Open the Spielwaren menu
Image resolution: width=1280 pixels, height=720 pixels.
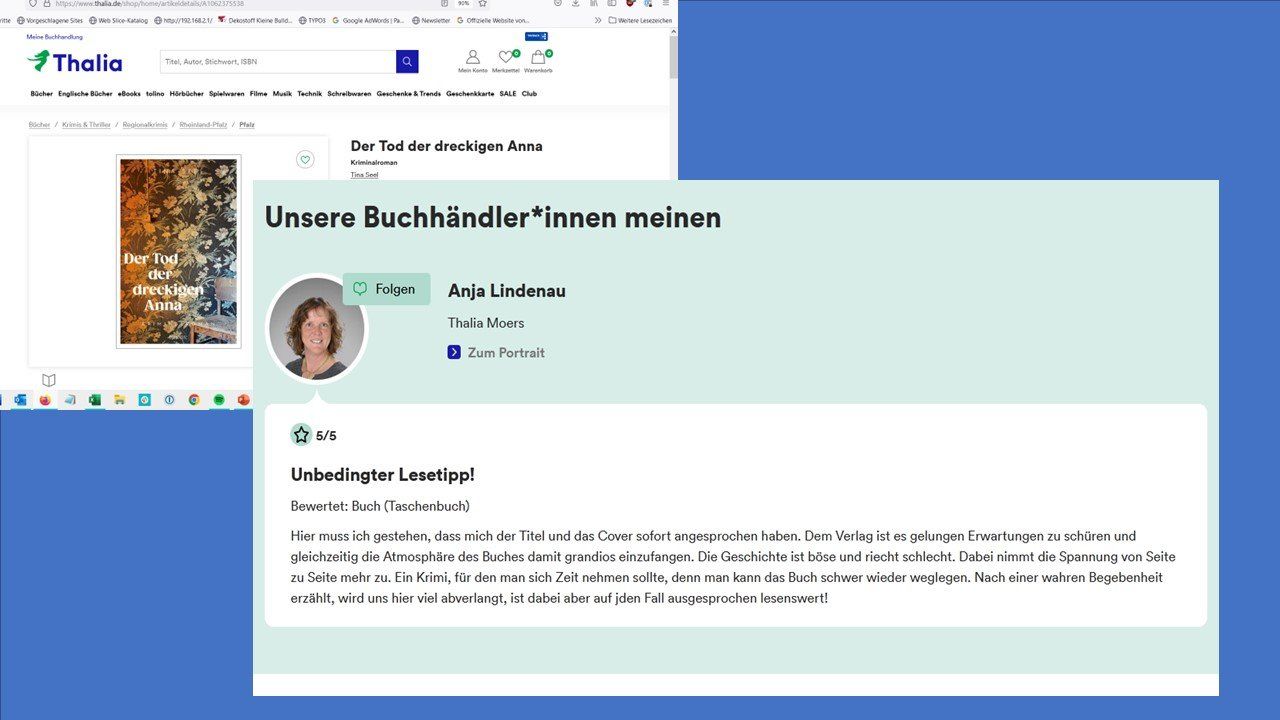227,94
